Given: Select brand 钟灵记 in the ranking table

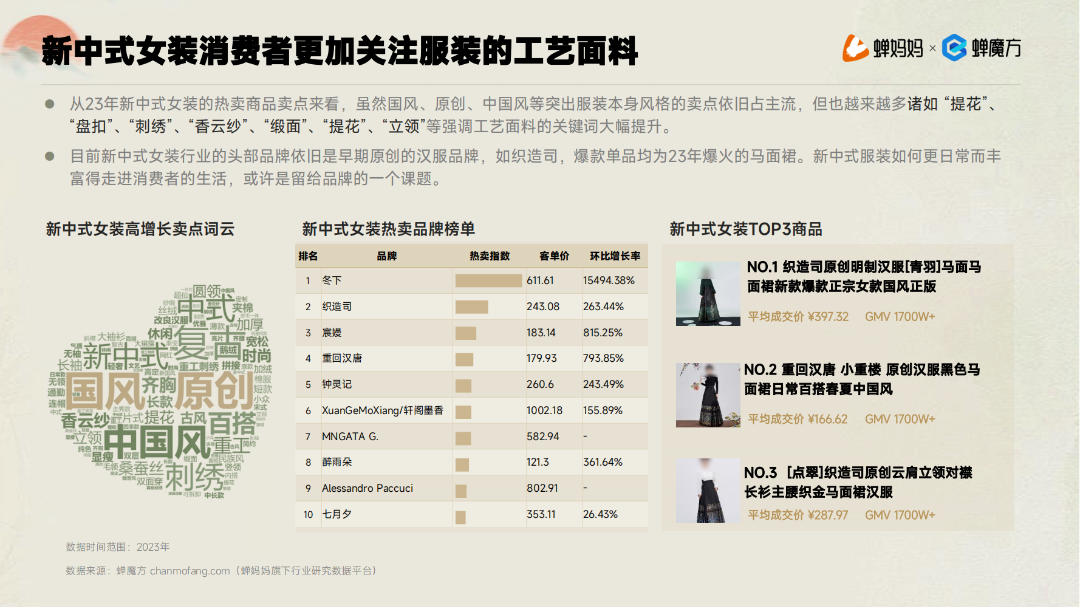Looking at the screenshot, I should pyautogui.click(x=337, y=384).
